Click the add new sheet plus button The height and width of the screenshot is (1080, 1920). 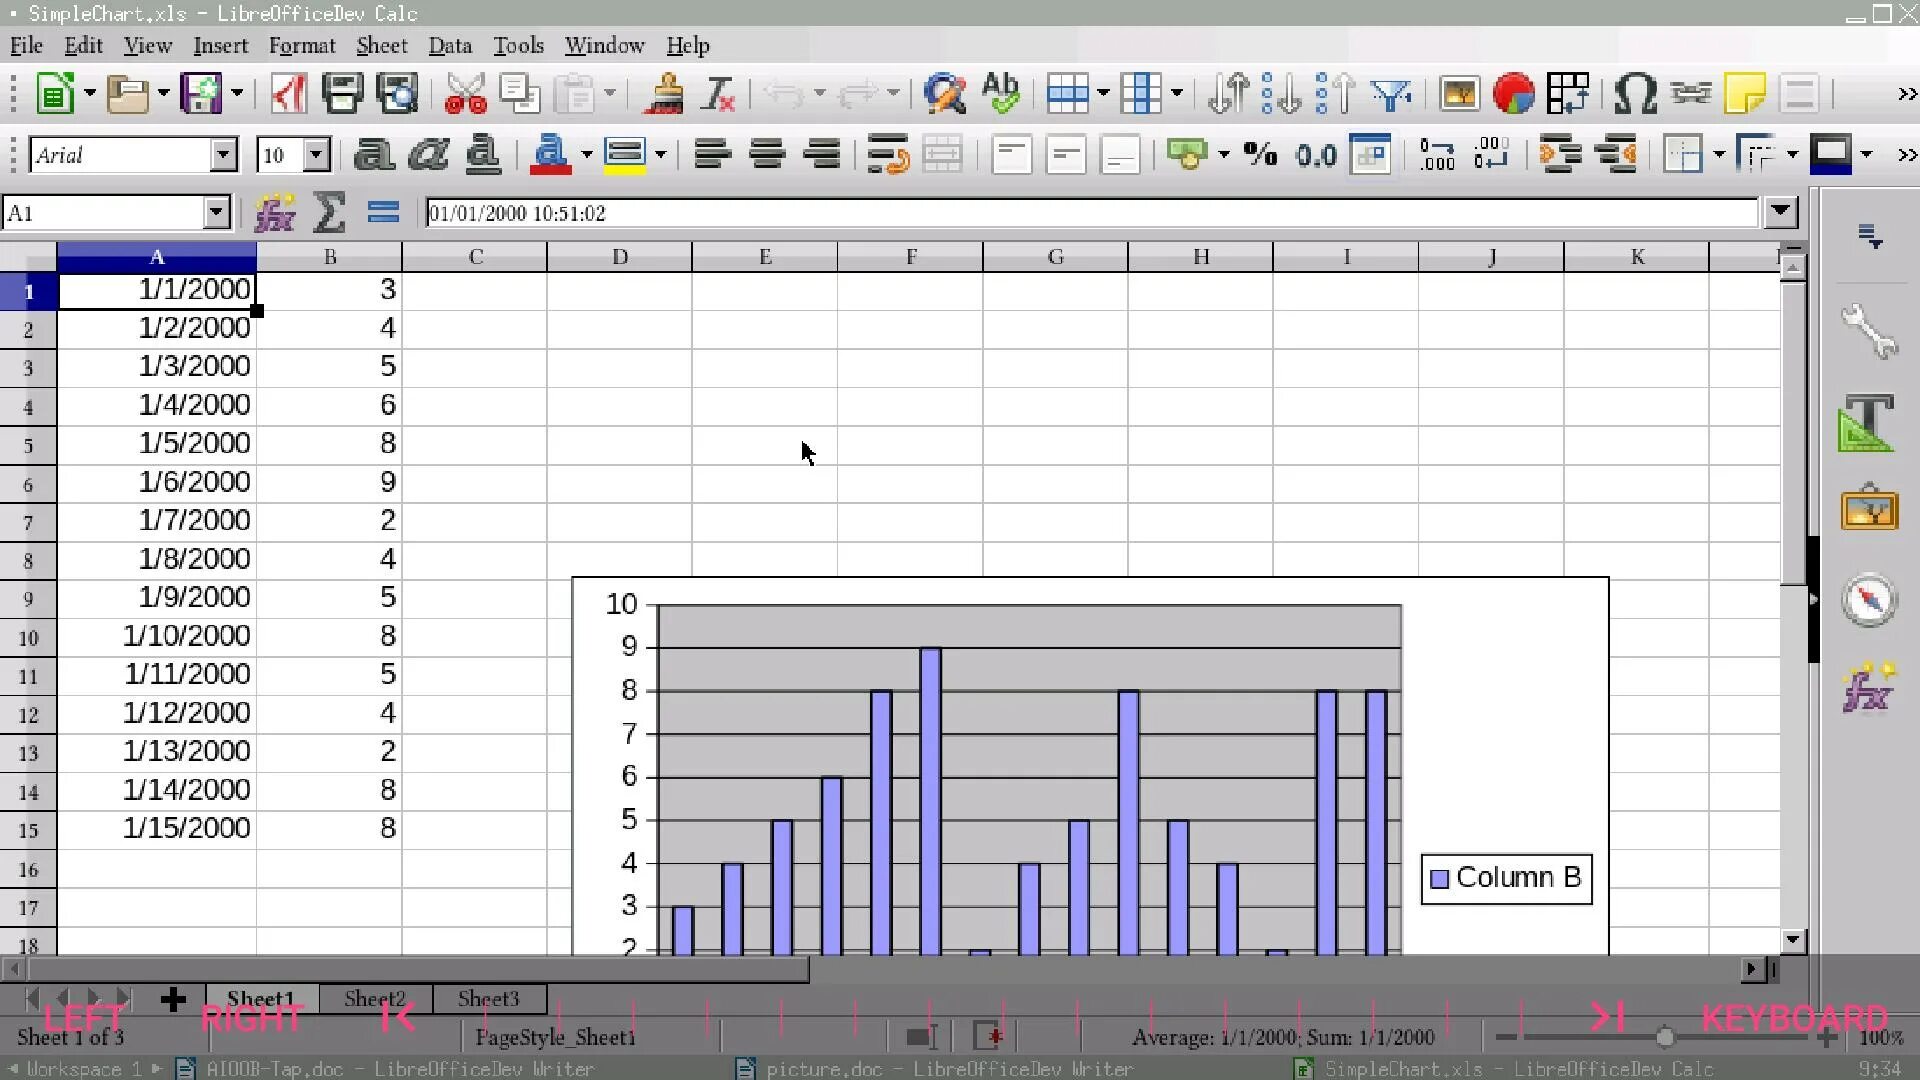click(172, 998)
